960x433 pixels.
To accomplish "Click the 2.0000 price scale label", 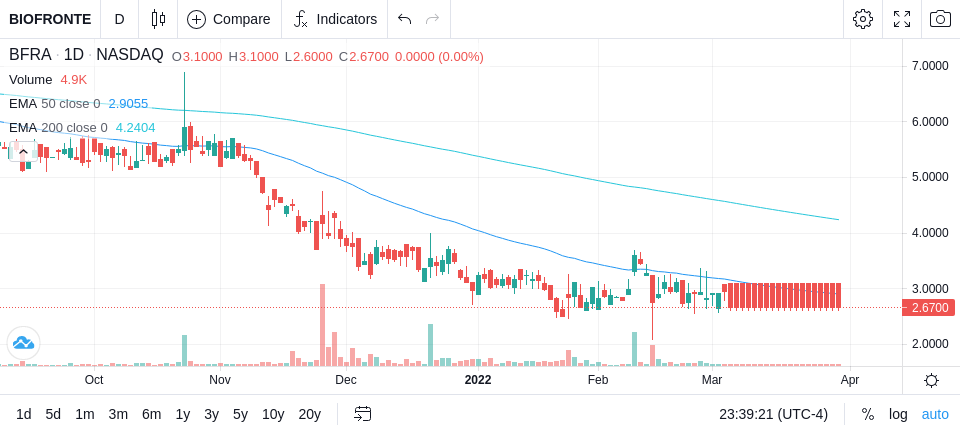I will click(x=930, y=344).
